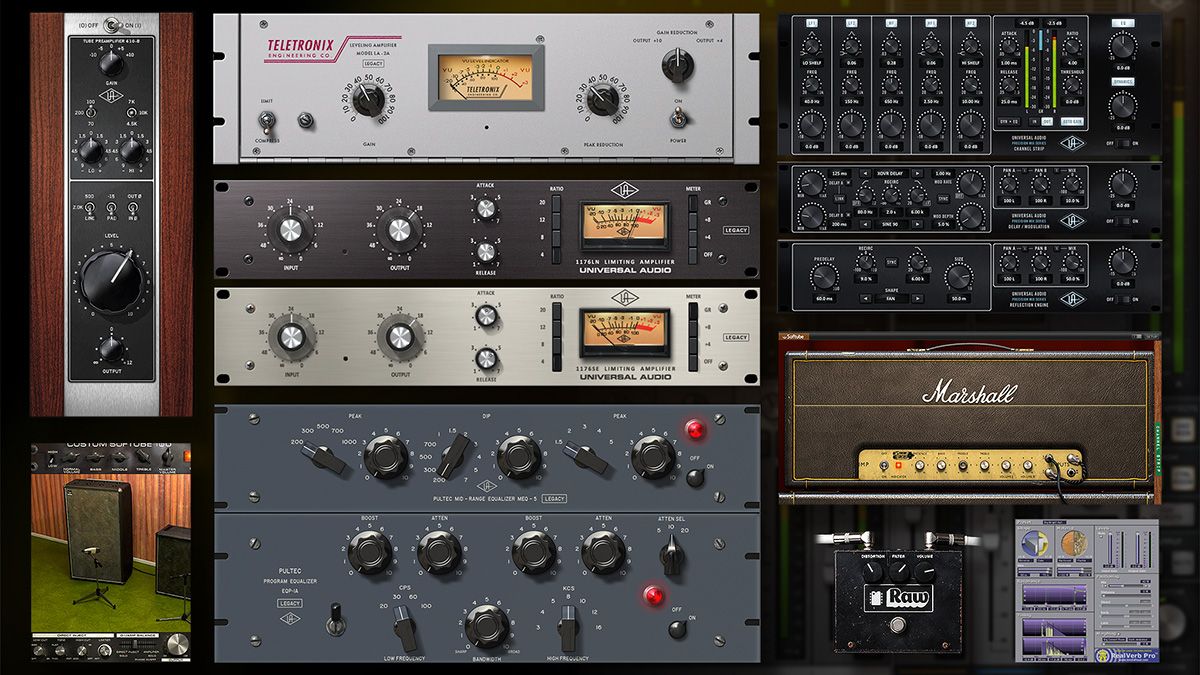Screen dimensions: 1200x675
Task: Click the LEGACY badge on the 1176LN
Action: pyautogui.click(x=736, y=230)
